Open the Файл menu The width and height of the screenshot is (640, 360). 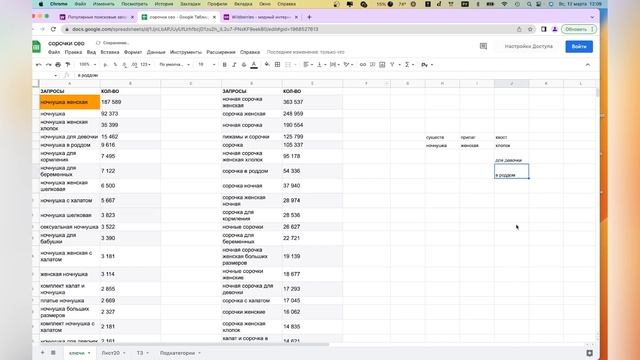coord(54,52)
